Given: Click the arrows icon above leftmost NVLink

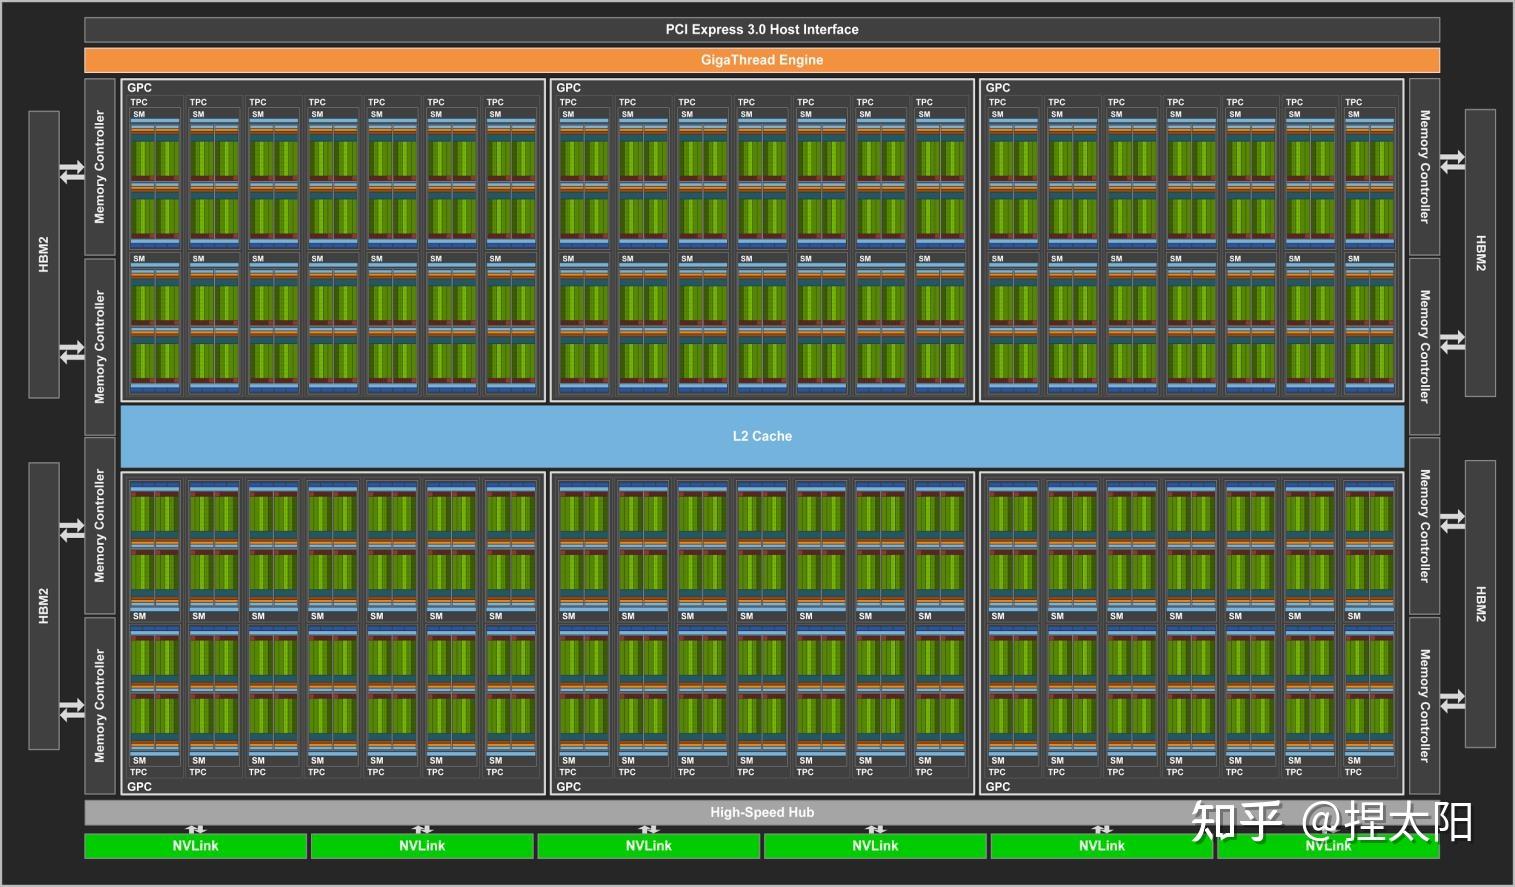Looking at the screenshot, I should 196,829.
